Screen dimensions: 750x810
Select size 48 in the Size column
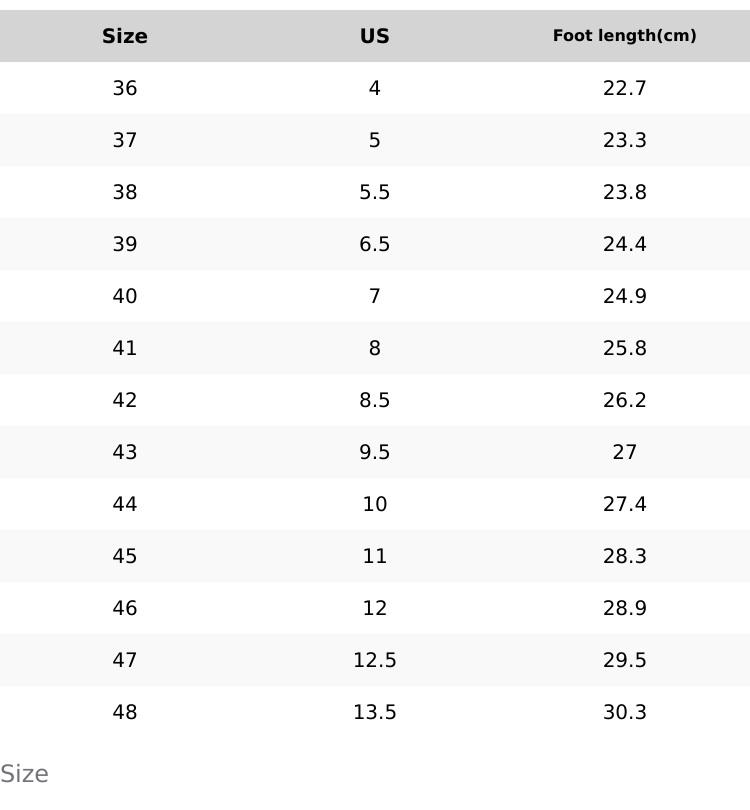(125, 712)
